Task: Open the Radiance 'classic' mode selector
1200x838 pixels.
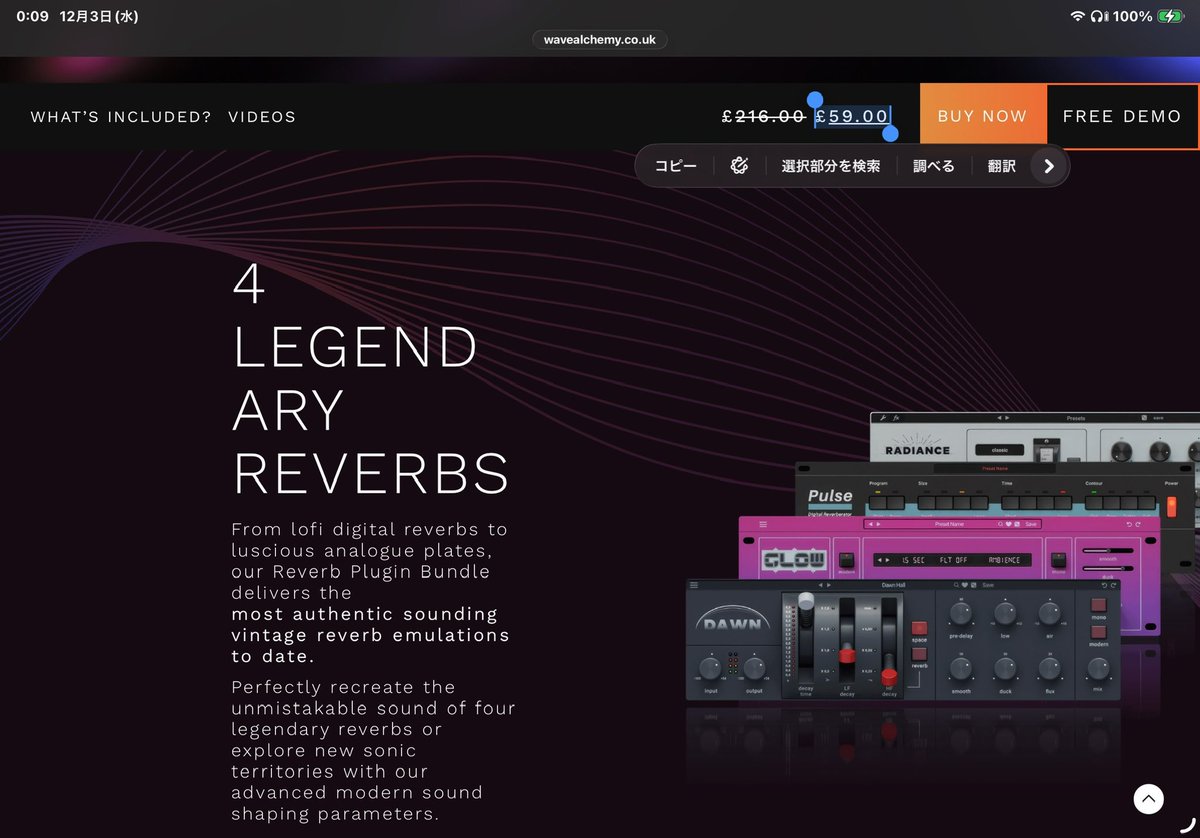Action: (x=1000, y=450)
